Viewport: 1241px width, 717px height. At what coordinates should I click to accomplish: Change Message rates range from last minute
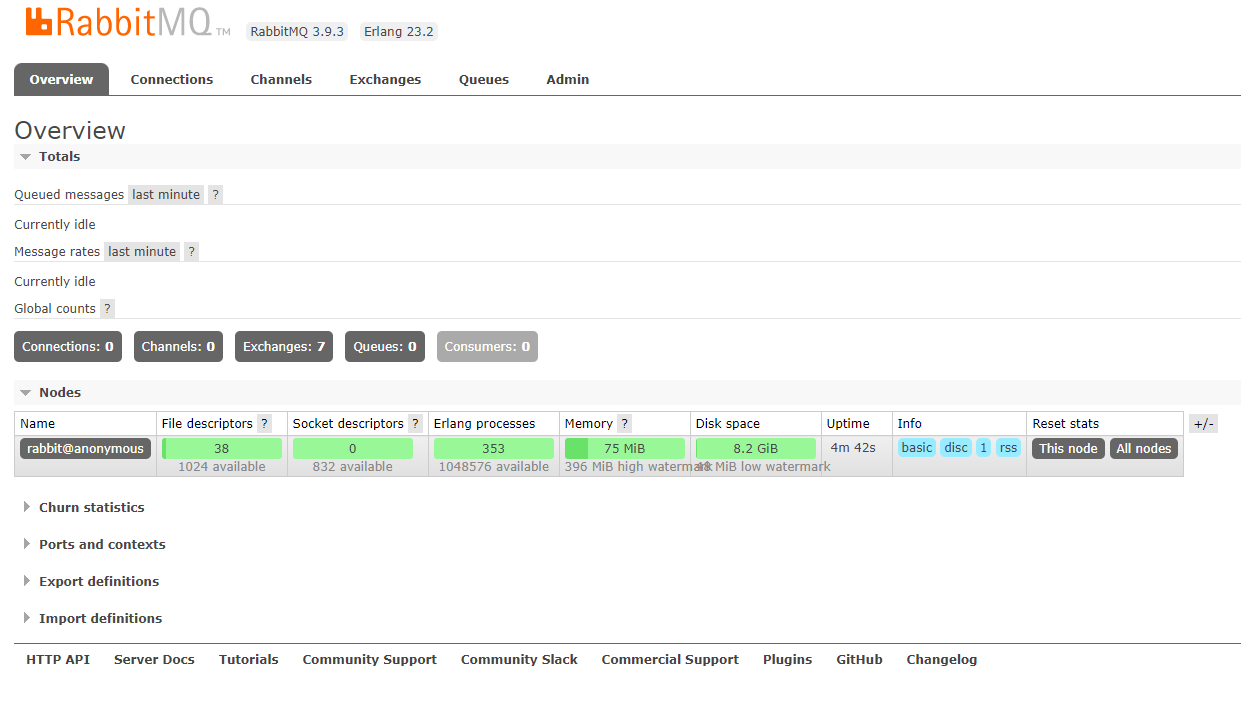point(142,252)
